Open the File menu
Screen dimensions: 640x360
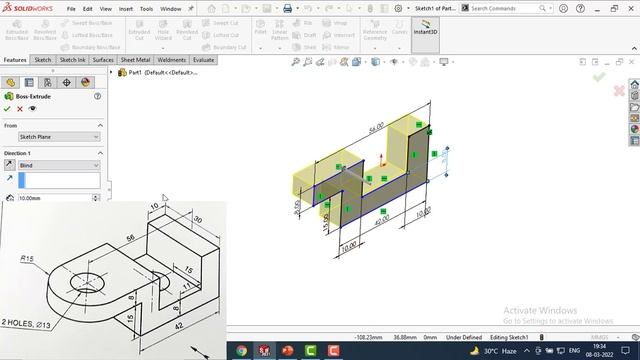71,9
